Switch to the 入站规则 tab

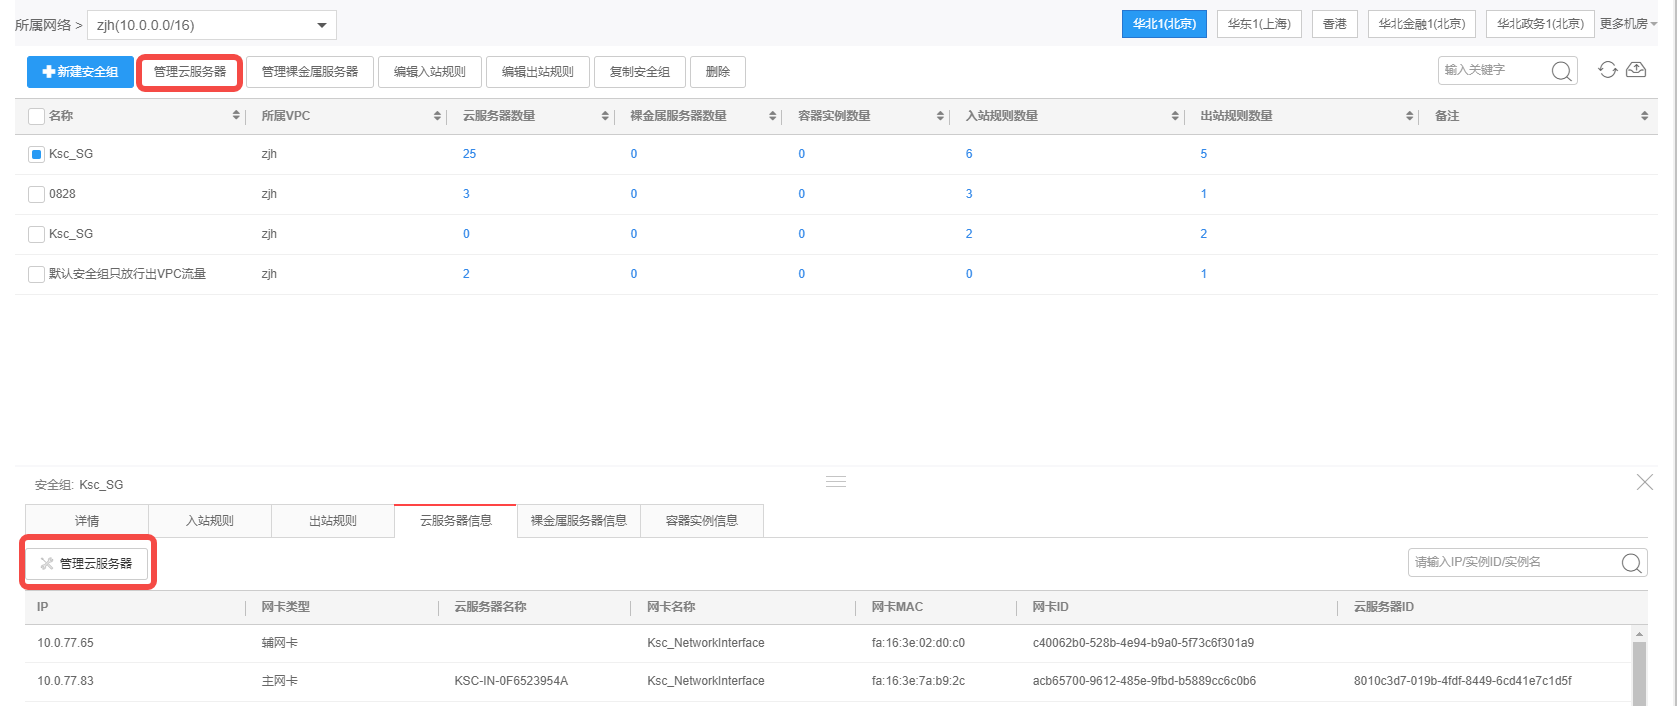[210, 521]
